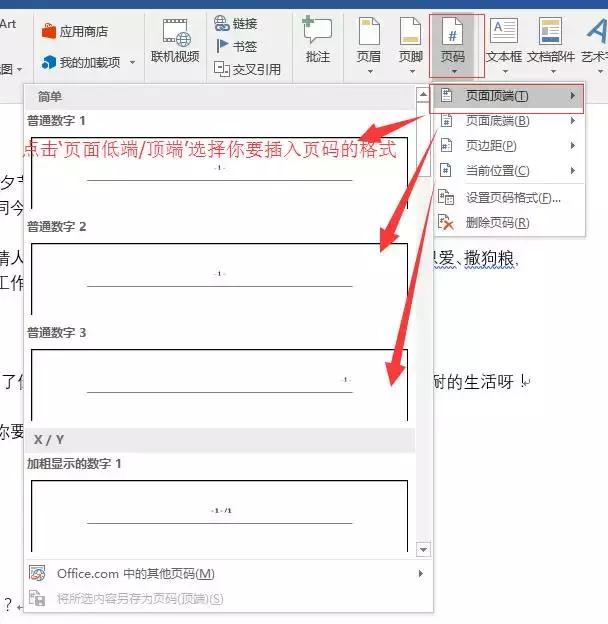Click the 页眉 header icon
Screen dimensions: 608x624
369,31
